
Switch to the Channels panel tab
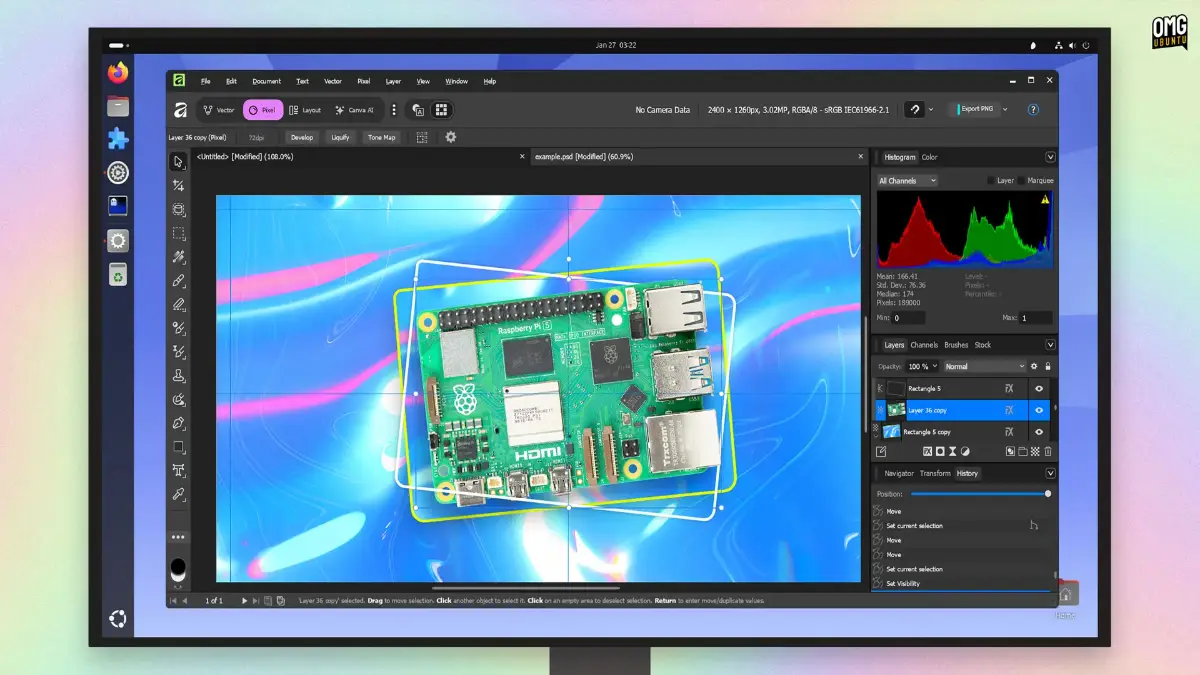(x=924, y=345)
